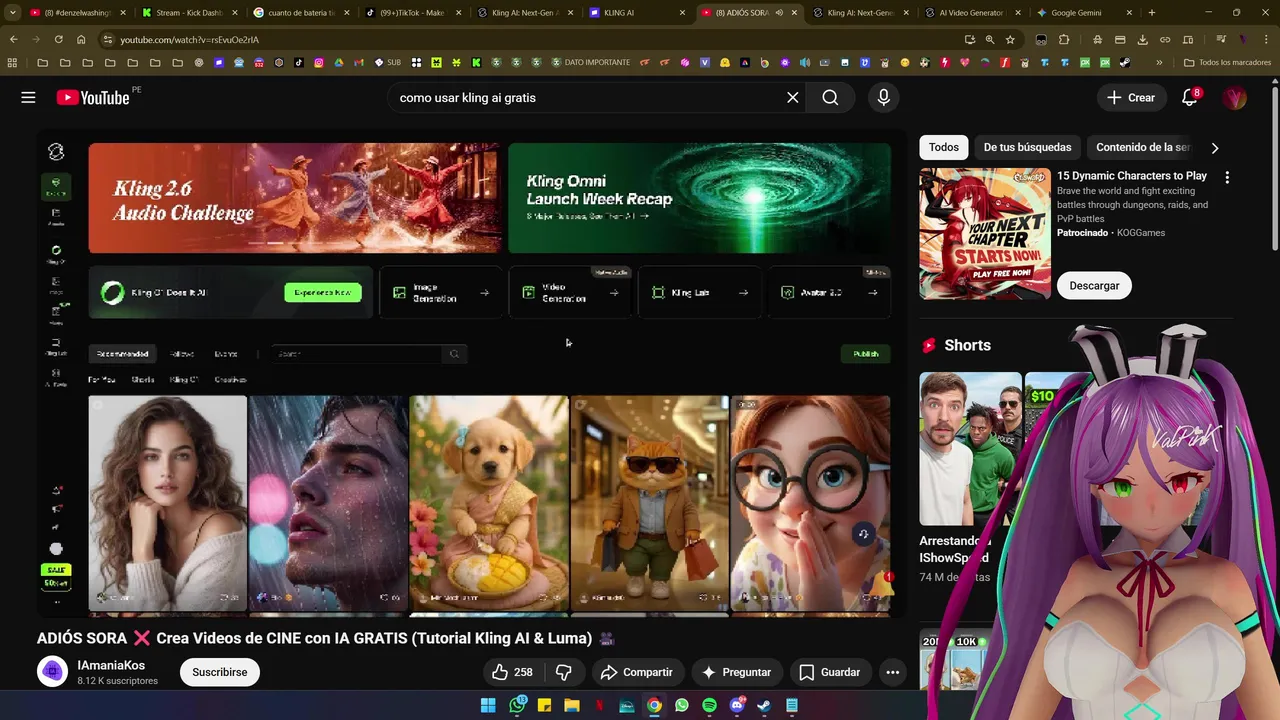Share the video via Compartir
The height and width of the screenshot is (720, 1280).
pyautogui.click(x=636, y=672)
